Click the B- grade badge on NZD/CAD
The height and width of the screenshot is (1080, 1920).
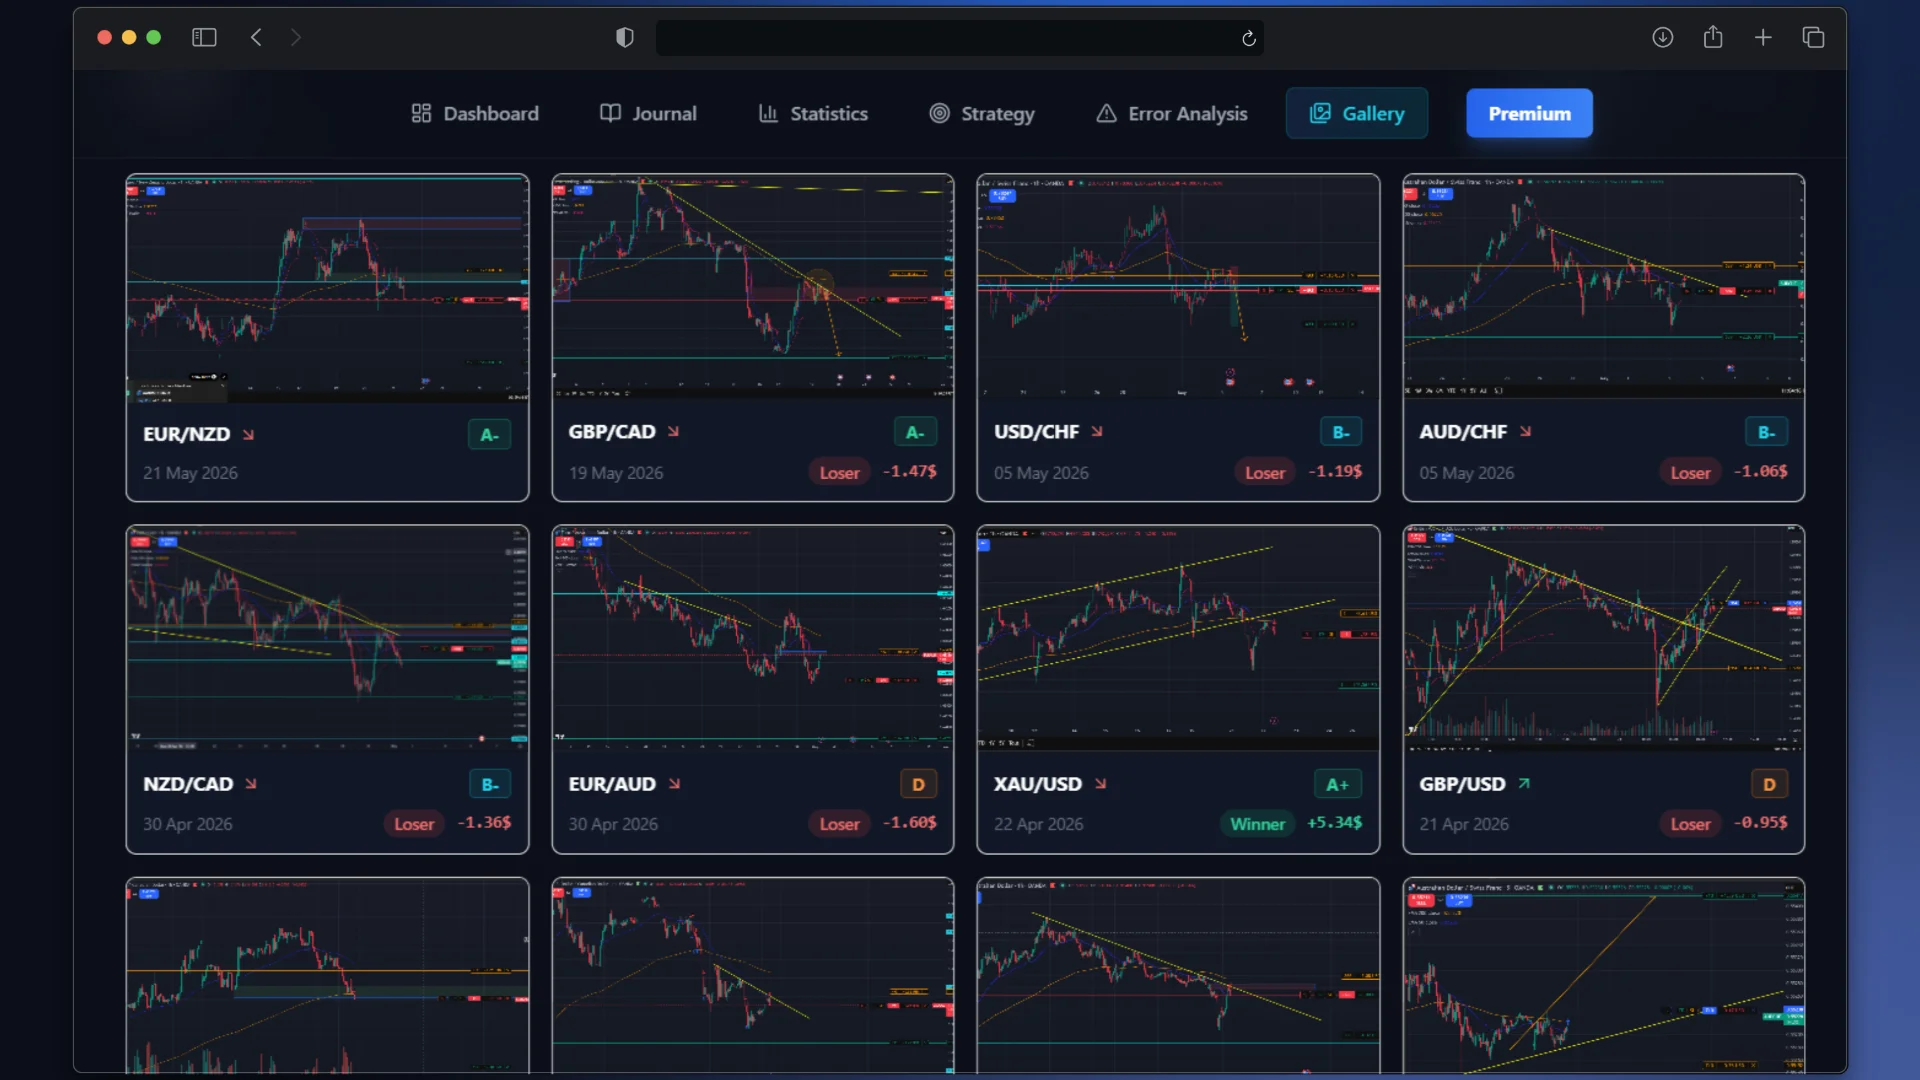click(x=490, y=784)
